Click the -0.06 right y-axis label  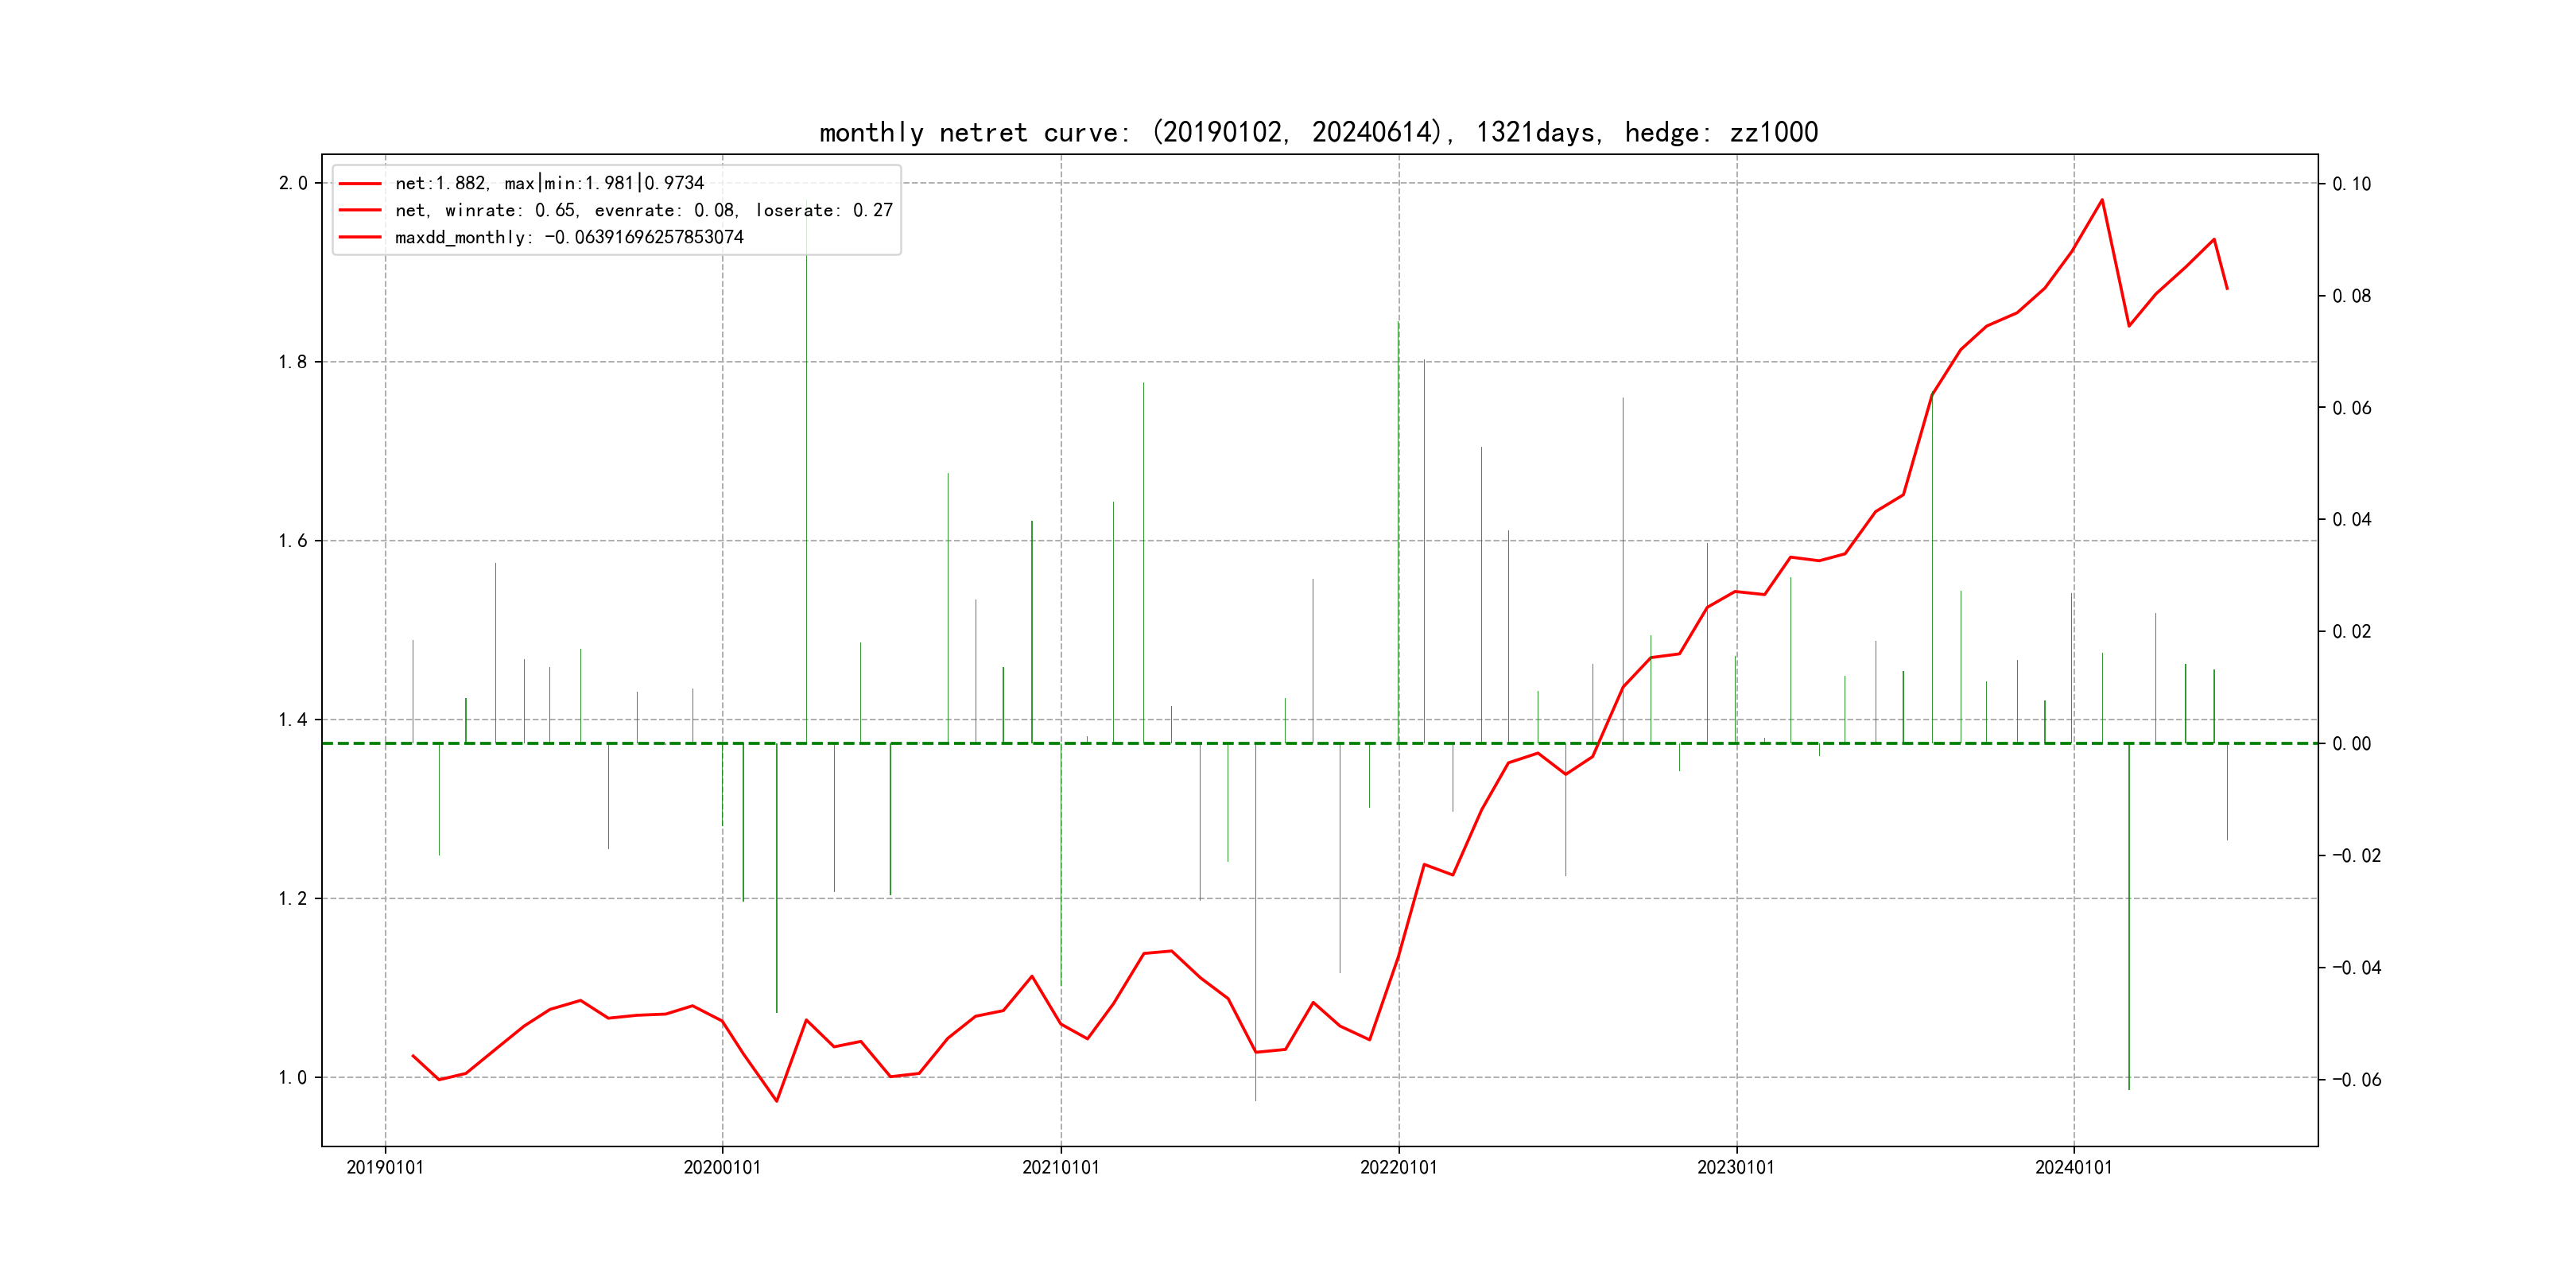click(x=2356, y=1080)
